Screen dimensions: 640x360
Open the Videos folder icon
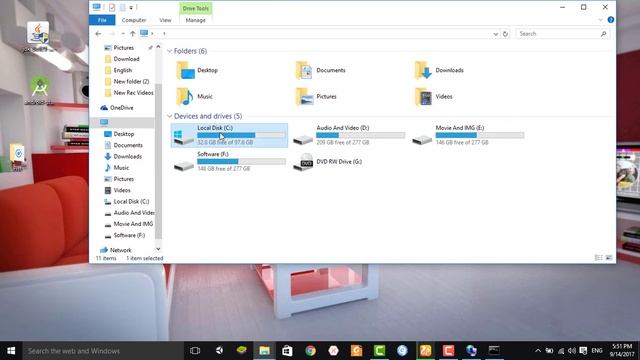click(423, 97)
